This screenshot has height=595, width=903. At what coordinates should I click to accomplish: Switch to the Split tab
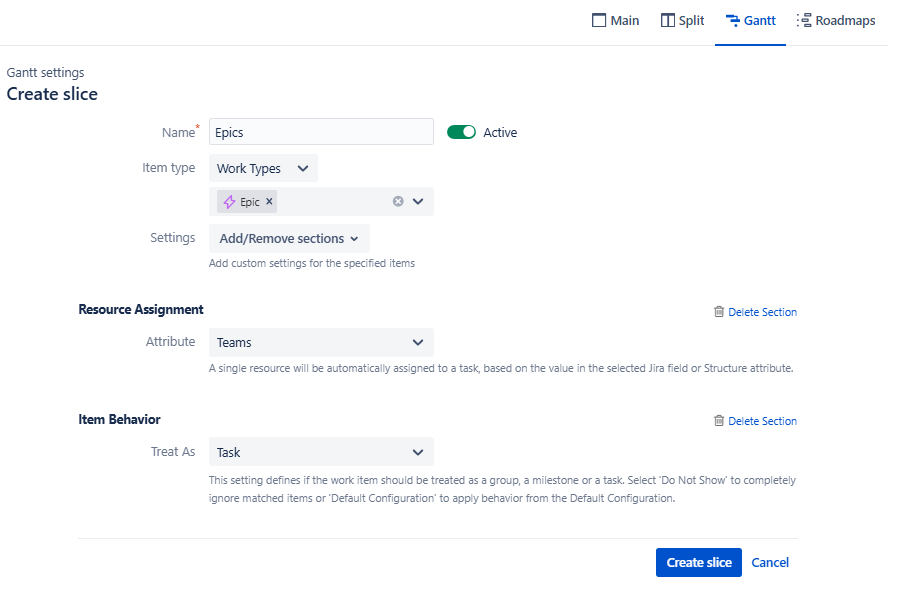(691, 21)
